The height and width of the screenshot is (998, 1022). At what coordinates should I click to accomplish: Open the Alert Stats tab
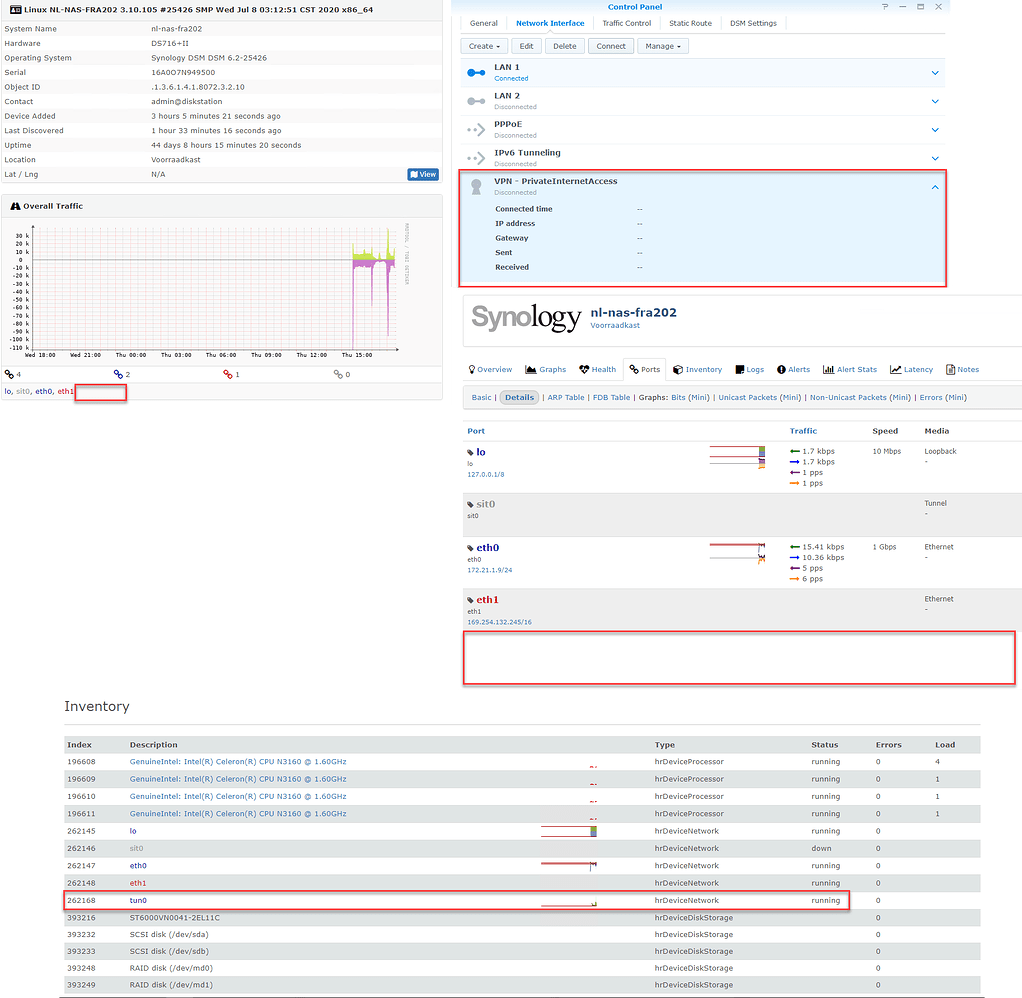click(x=850, y=370)
